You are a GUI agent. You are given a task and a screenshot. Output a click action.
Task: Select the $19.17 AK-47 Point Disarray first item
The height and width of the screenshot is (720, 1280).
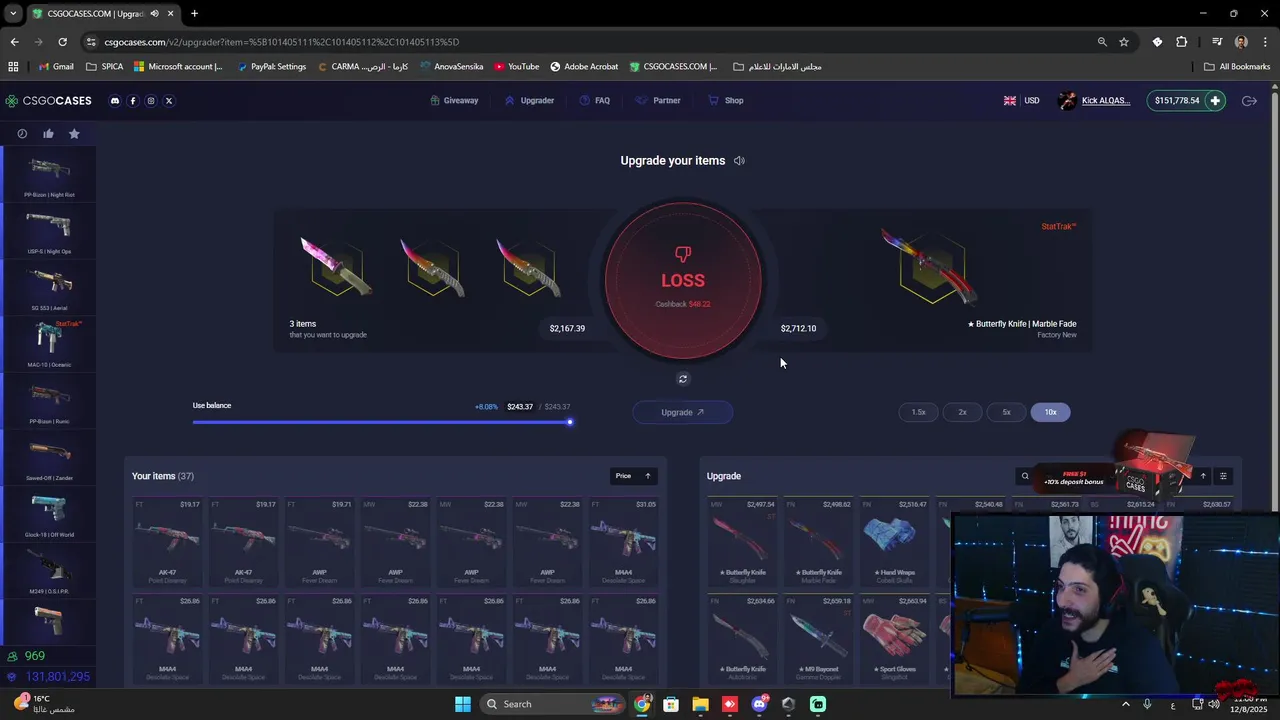click(x=167, y=541)
